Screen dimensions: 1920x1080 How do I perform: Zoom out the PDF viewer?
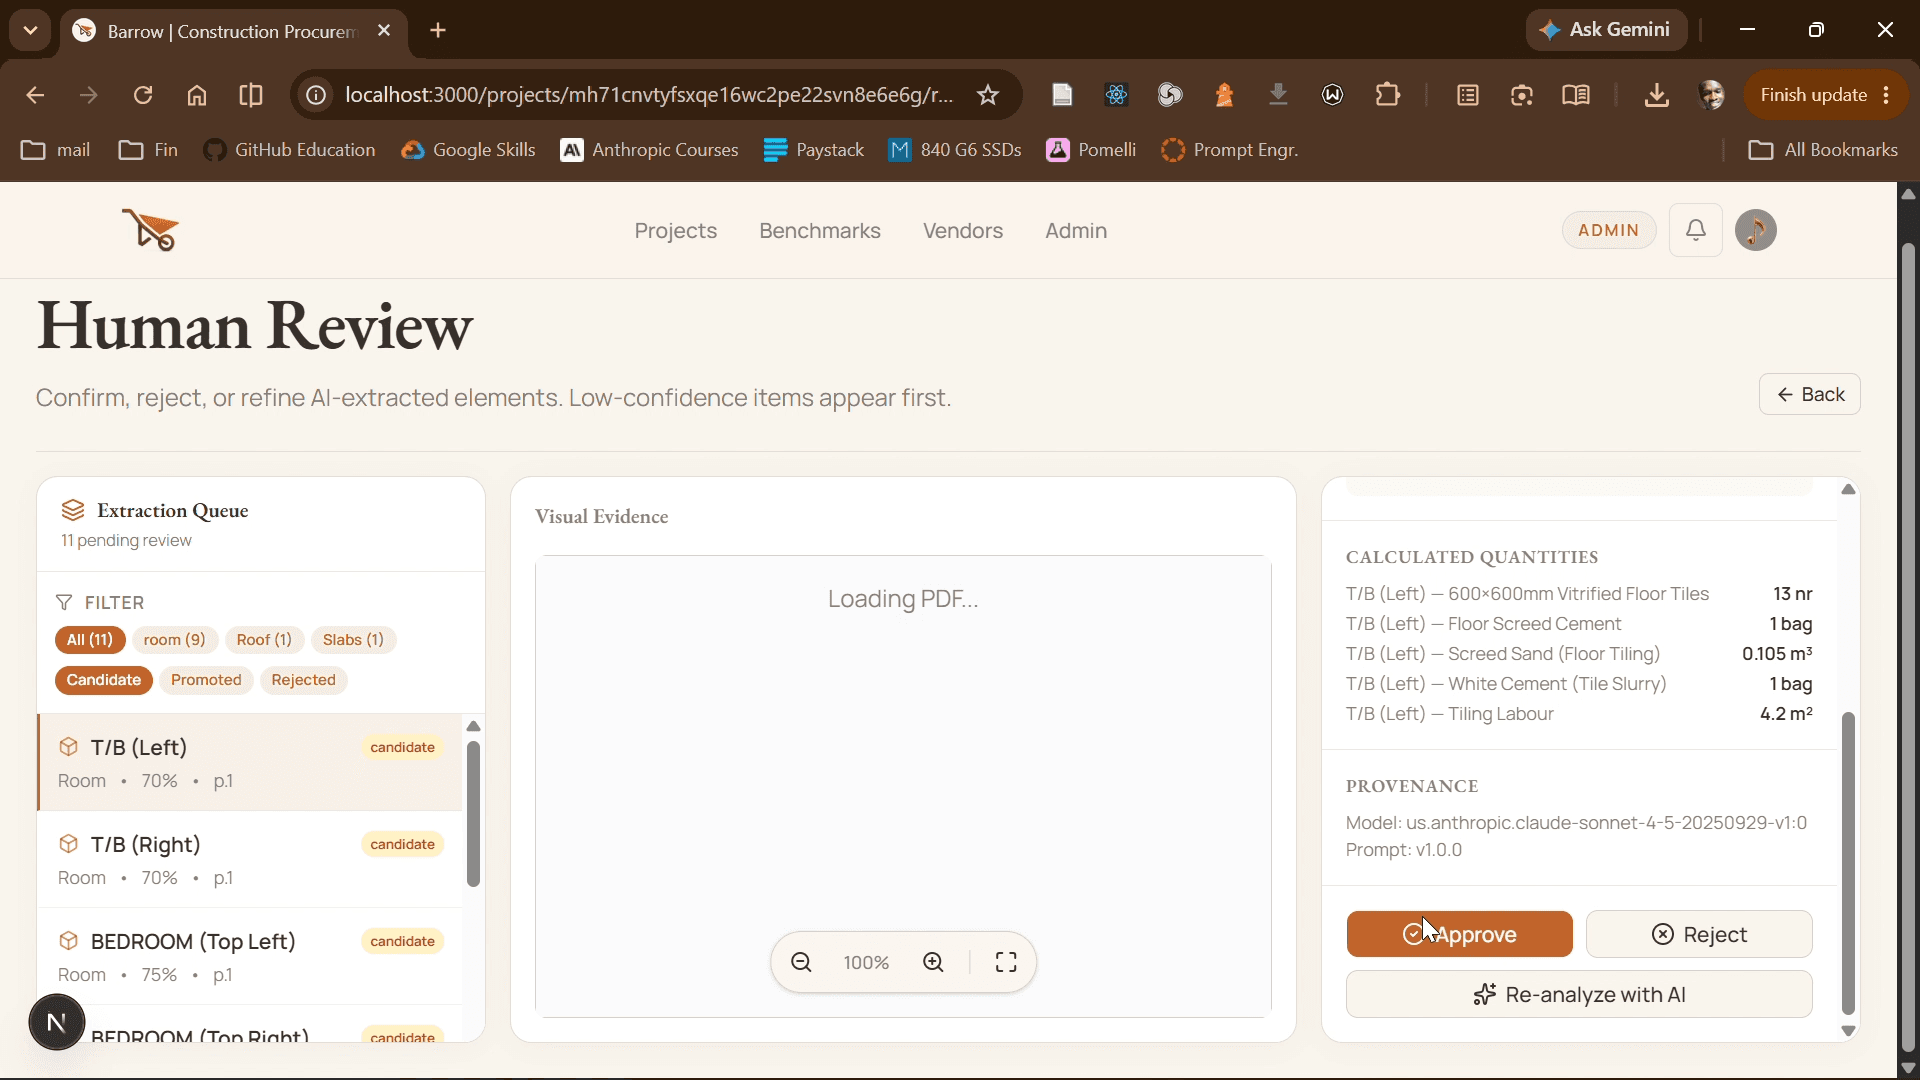[x=801, y=962]
